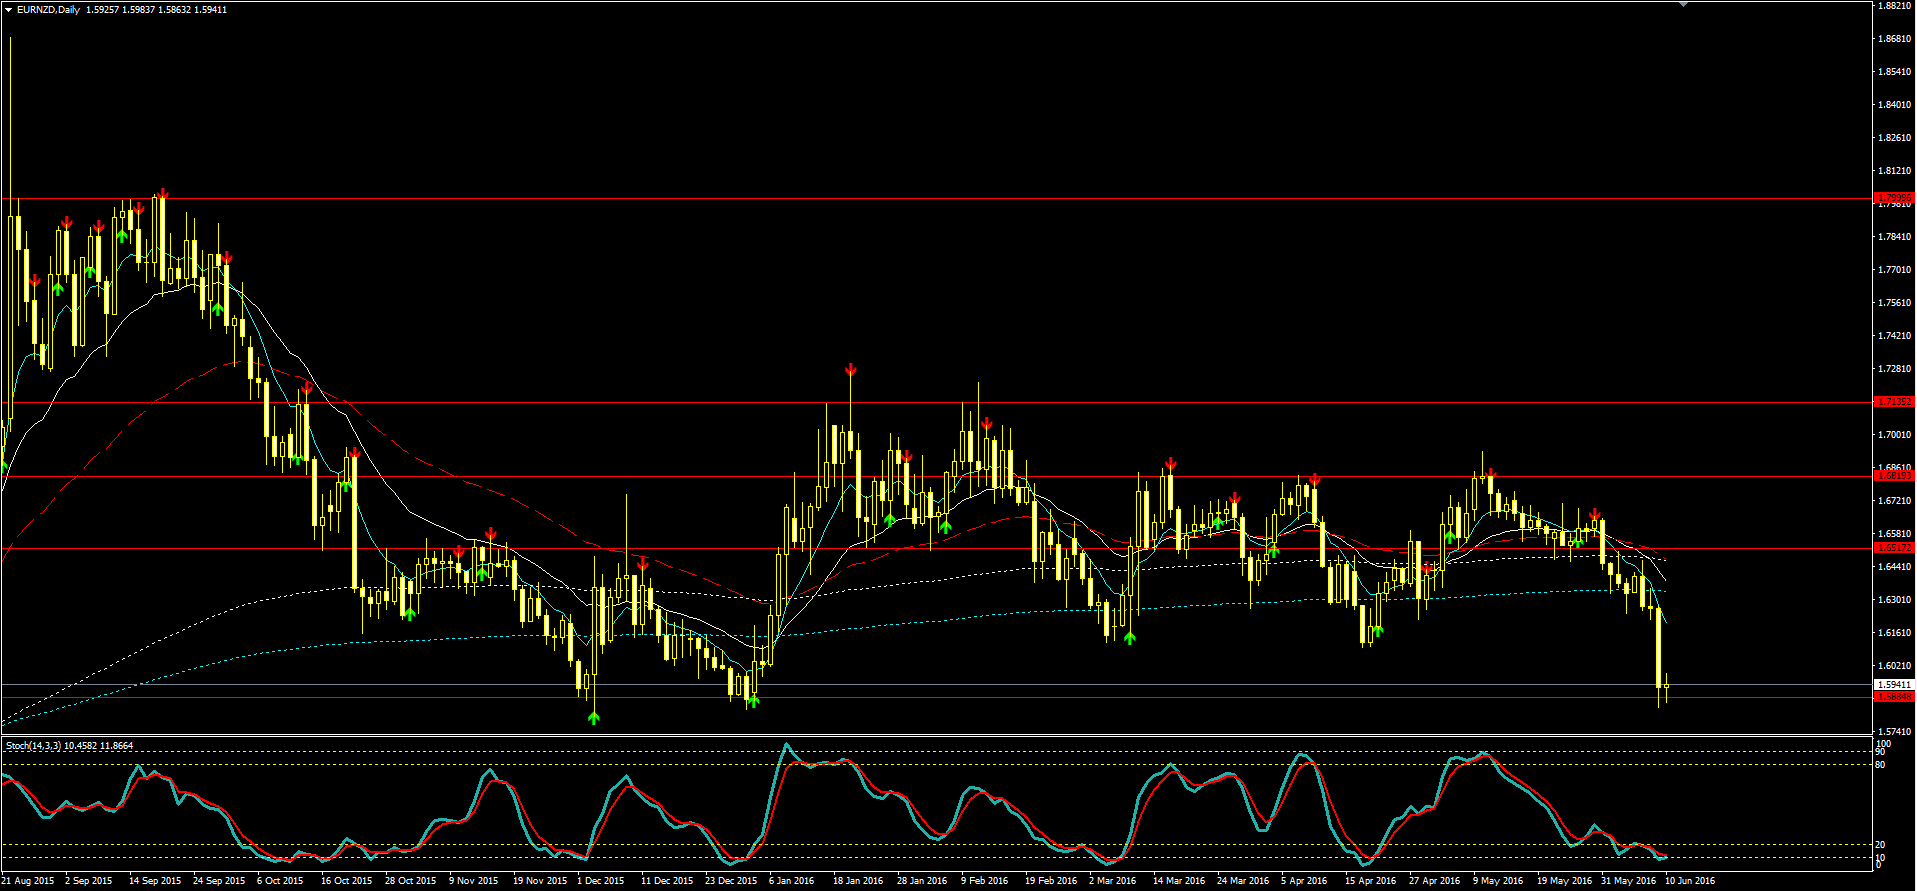Select the red 1.58848 price level label
The width and height of the screenshot is (1917, 891).
click(1894, 696)
